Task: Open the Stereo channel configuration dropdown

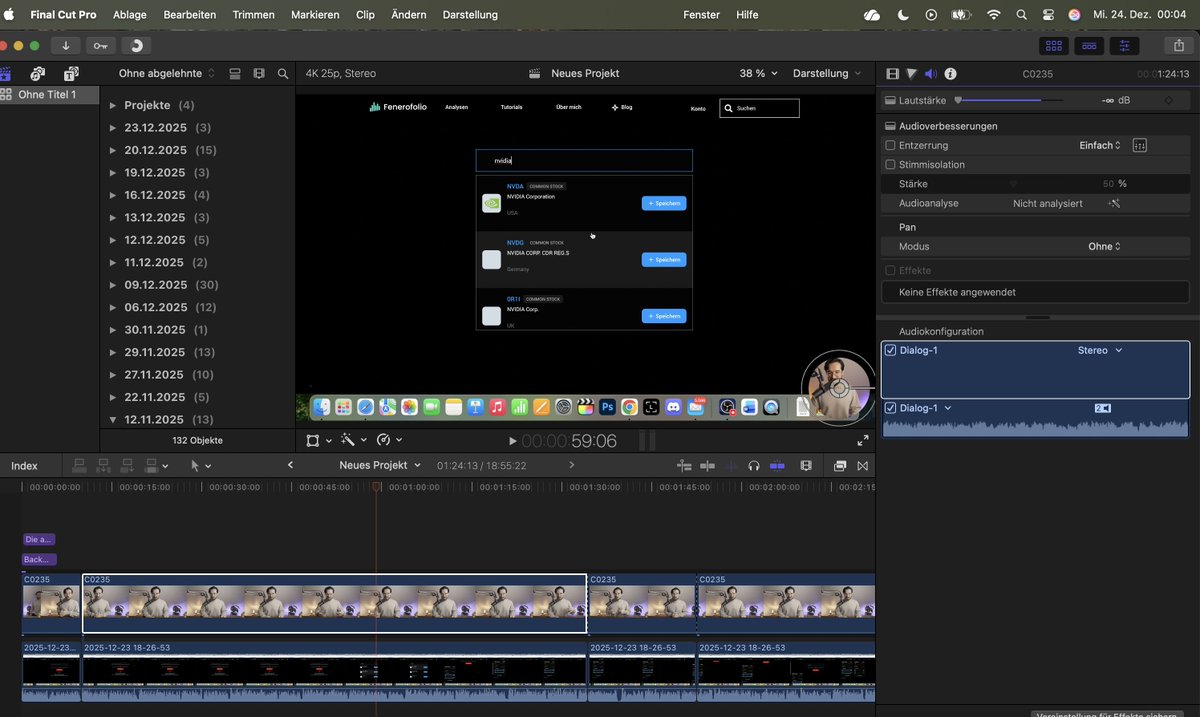Action: [1100, 350]
